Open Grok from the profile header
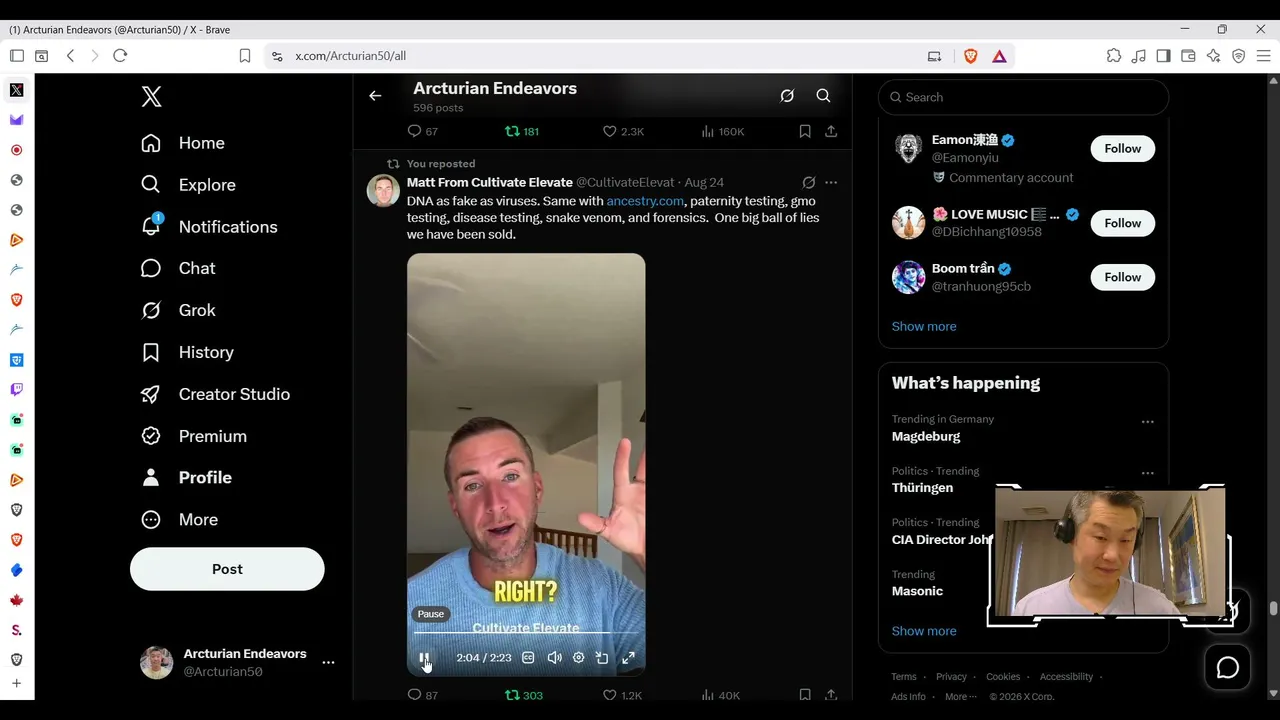 787,96
